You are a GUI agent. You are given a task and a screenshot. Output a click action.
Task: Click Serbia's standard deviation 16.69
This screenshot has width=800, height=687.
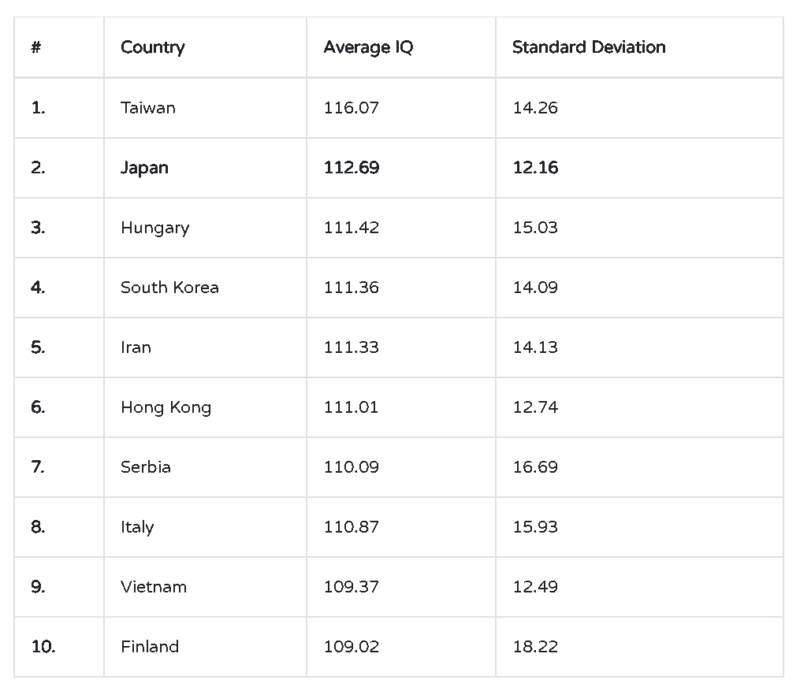tap(535, 467)
